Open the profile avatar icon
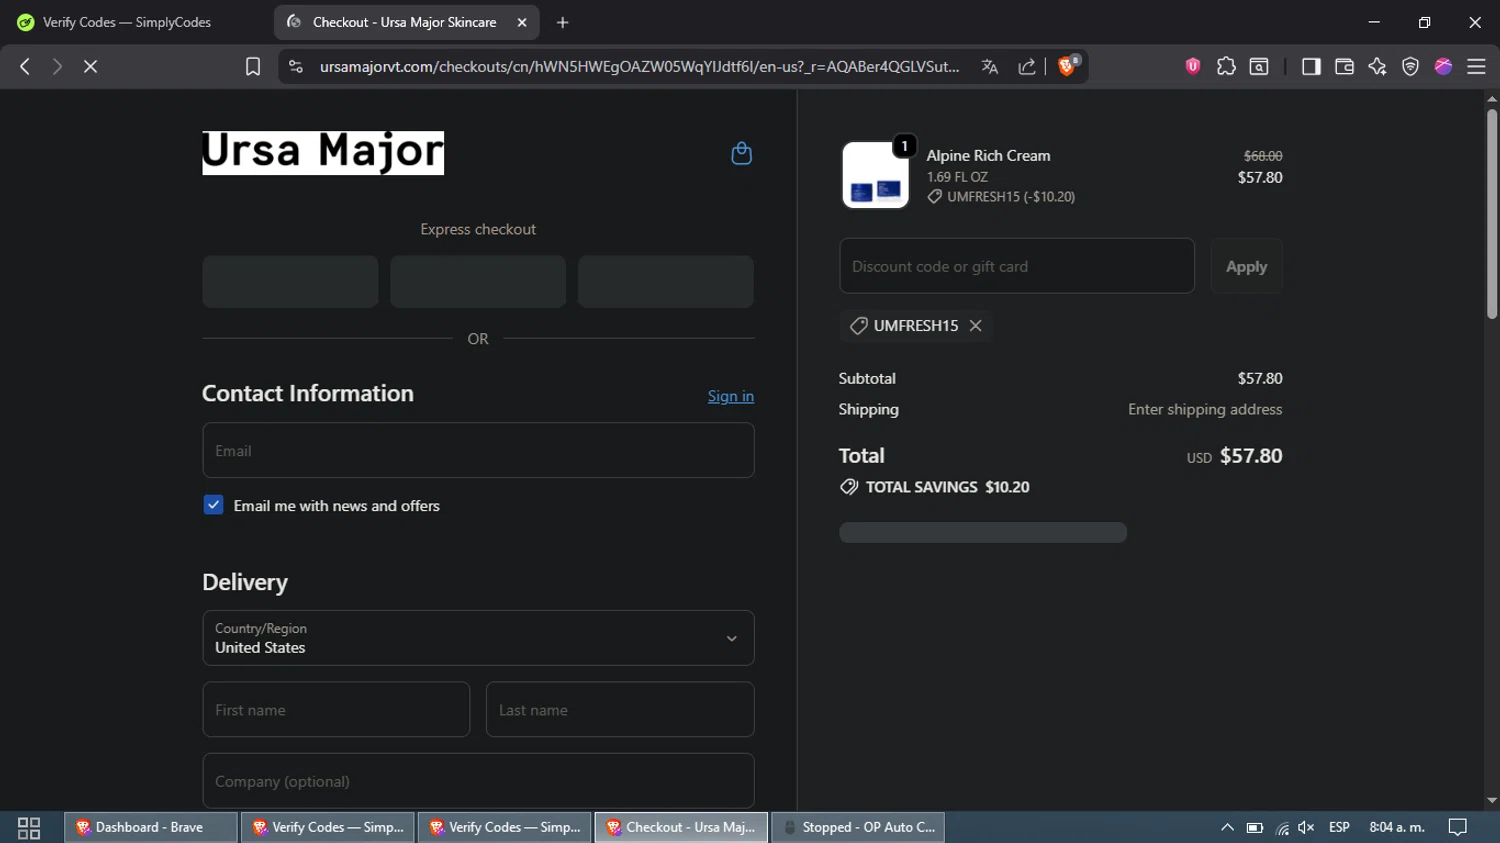The height and width of the screenshot is (843, 1500). (1443, 66)
